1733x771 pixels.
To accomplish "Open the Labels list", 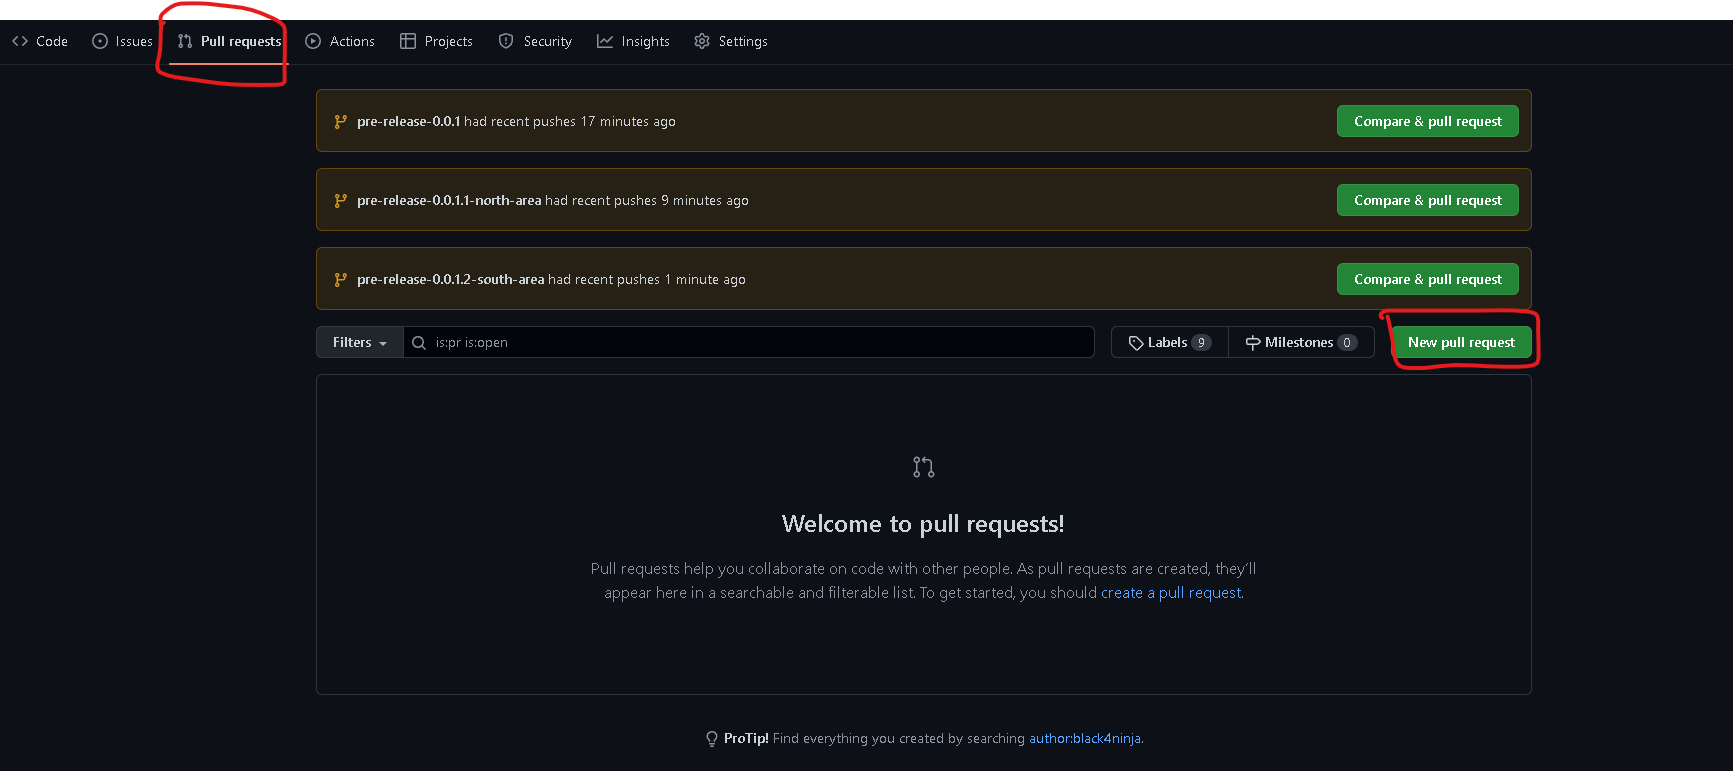I will coord(1169,342).
